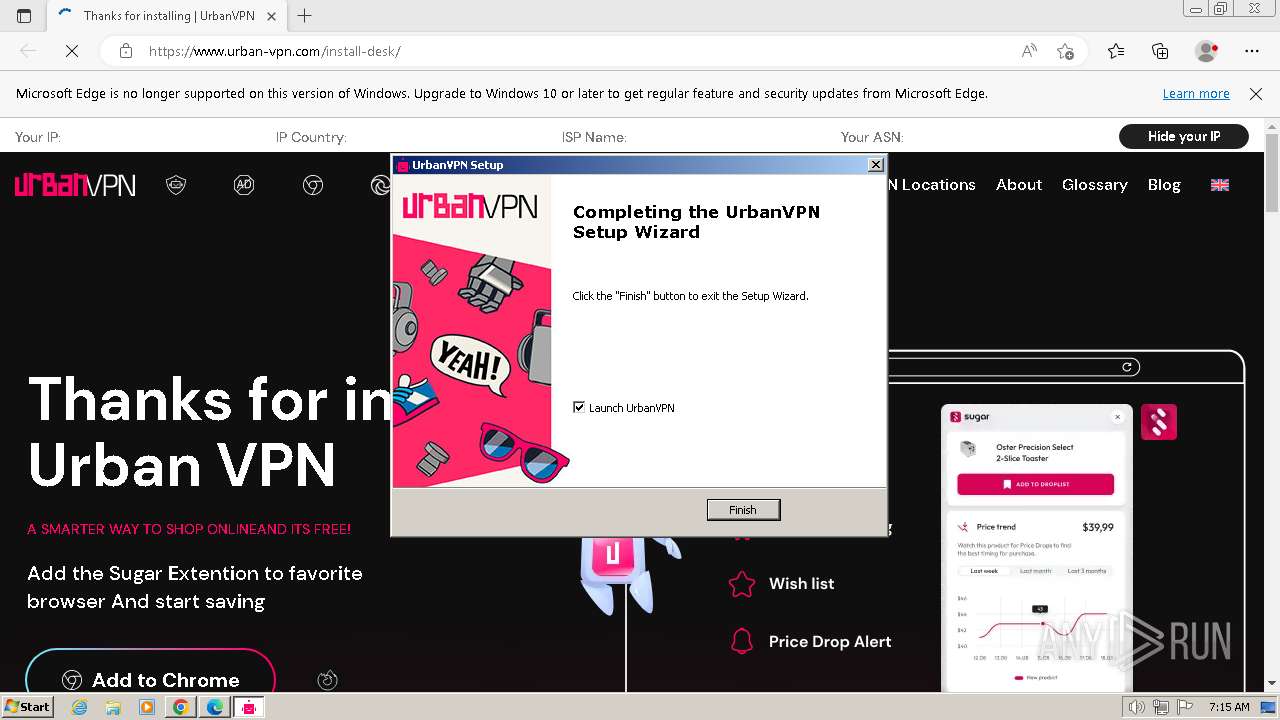1280x720 pixels.
Task: Dismiss the Edge unsupported version banner
Action: click(x=1256, y=93)
